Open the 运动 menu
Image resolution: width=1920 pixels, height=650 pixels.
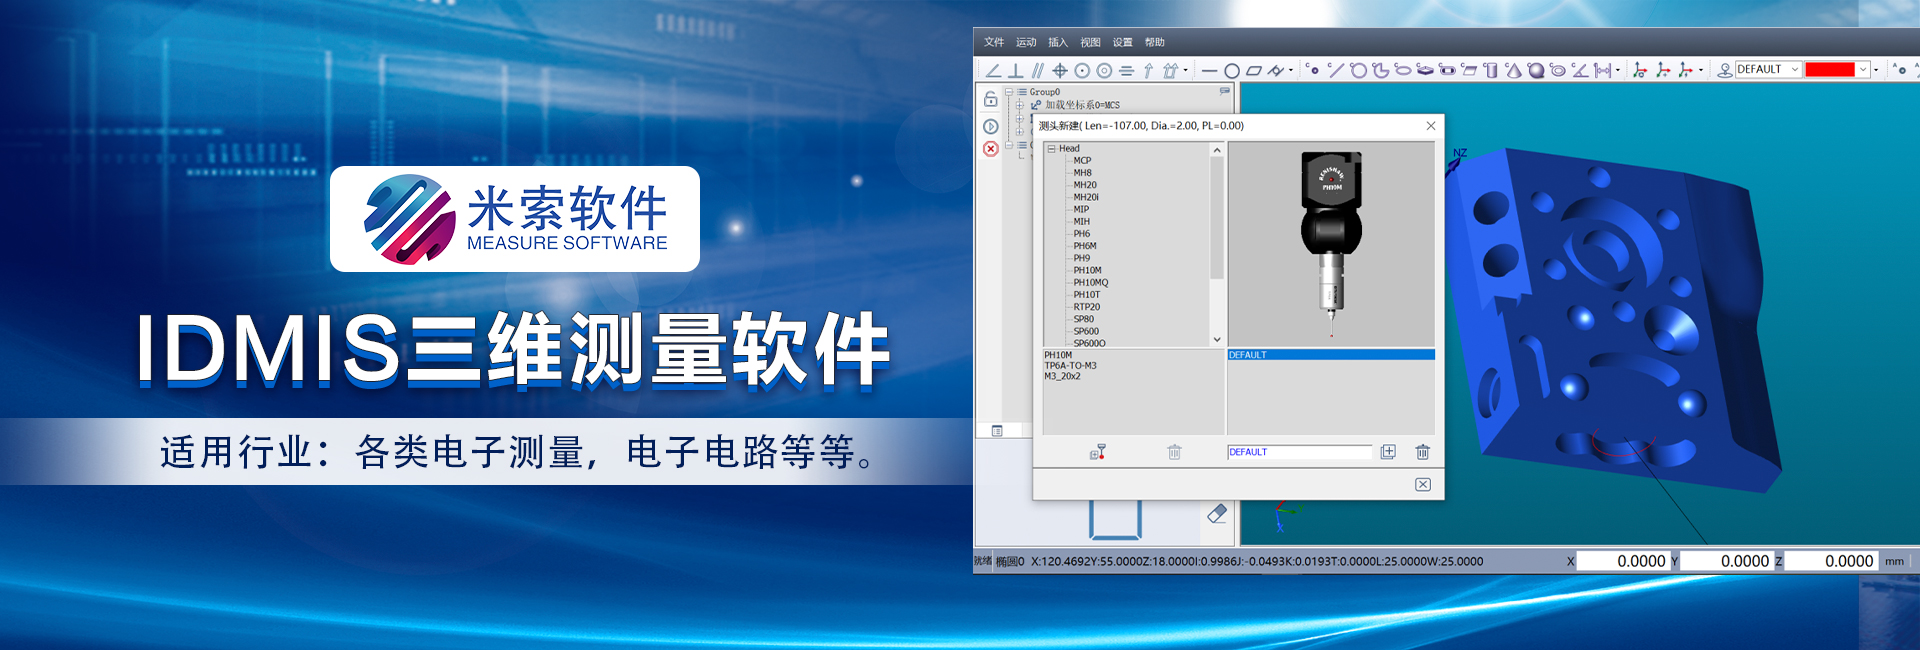(x=1026, y=42)
